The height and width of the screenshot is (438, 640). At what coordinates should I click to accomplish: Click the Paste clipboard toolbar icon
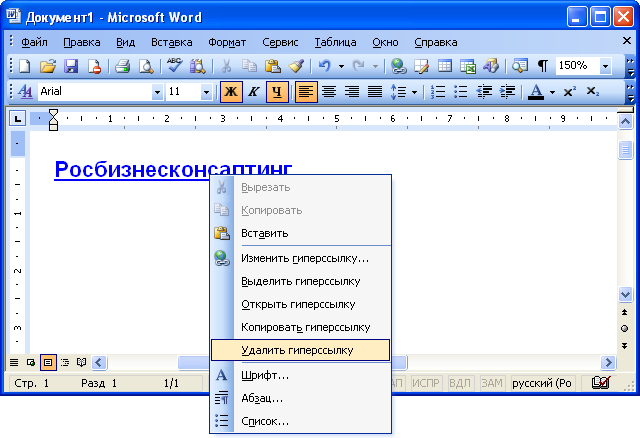[x=272, y=66]
